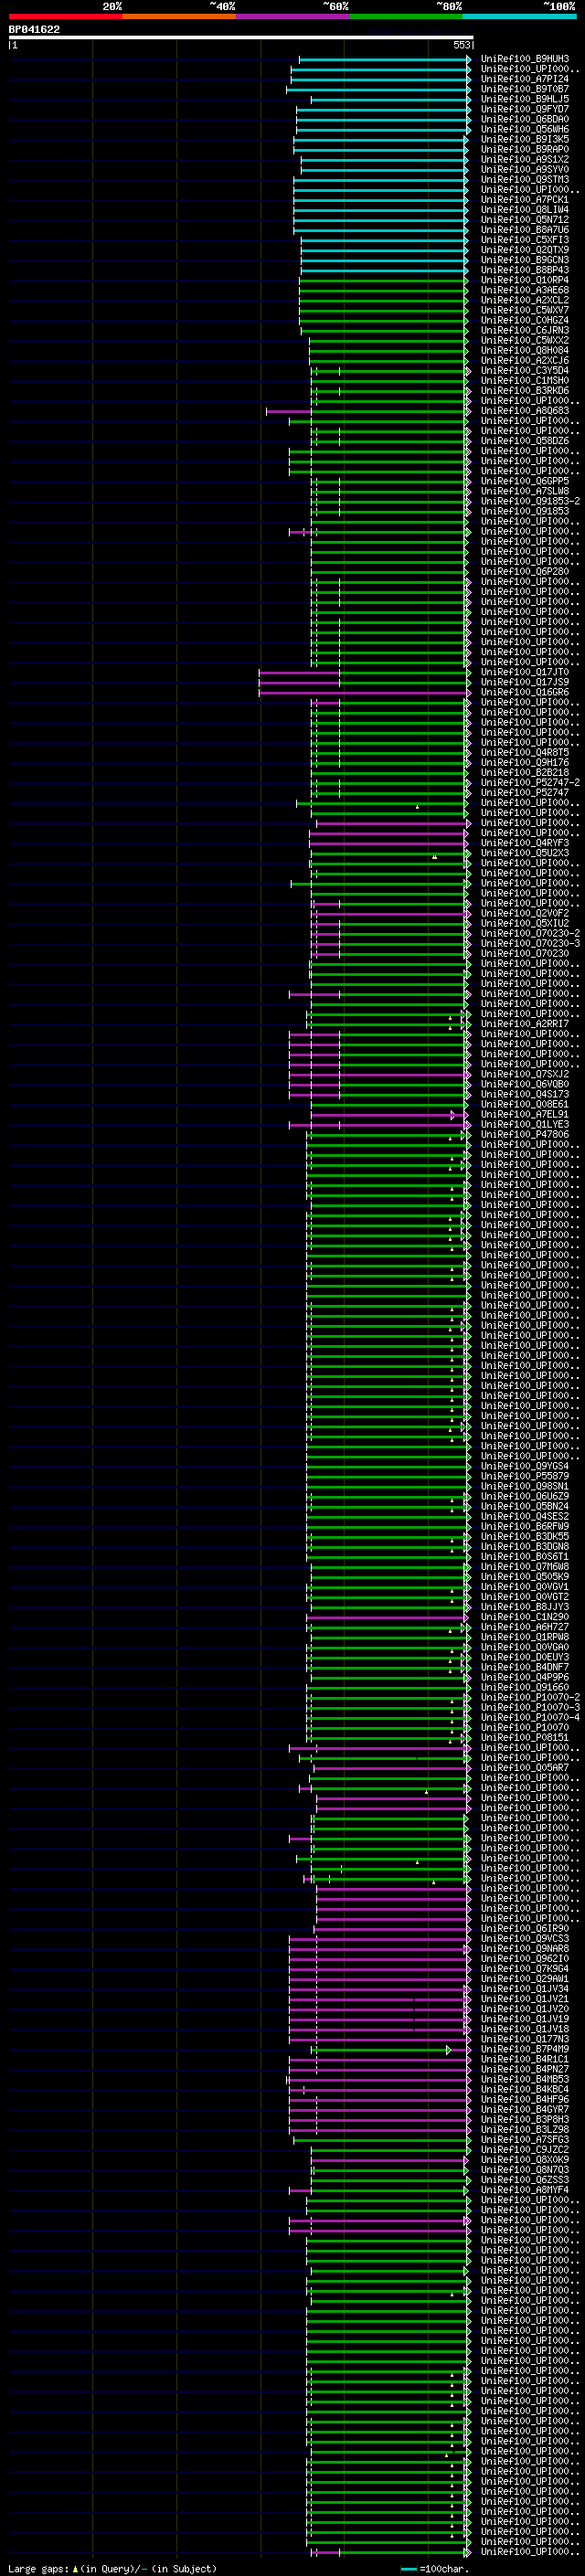Click the cyan ~100% identity color band
585x2576 pixels.
pos(519,16)
